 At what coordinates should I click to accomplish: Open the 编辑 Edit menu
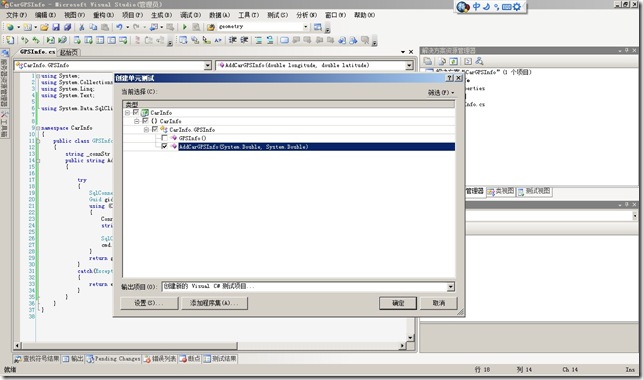(x=45, y=15)
